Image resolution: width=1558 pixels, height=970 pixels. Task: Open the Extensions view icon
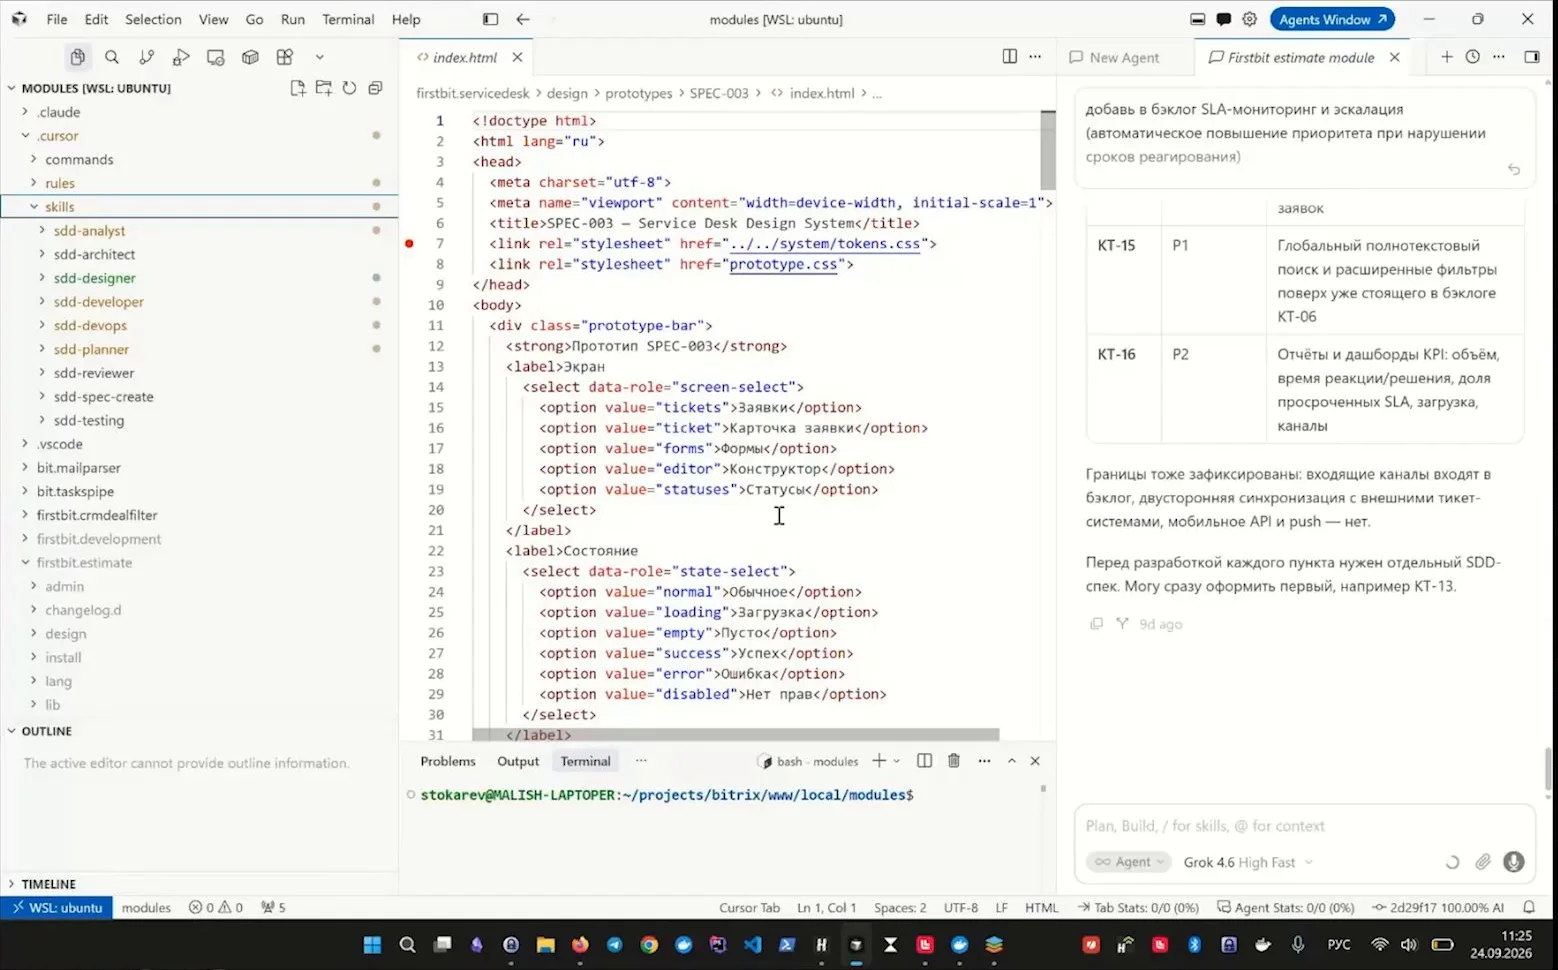pyautogui.click(x=285, y=57)
